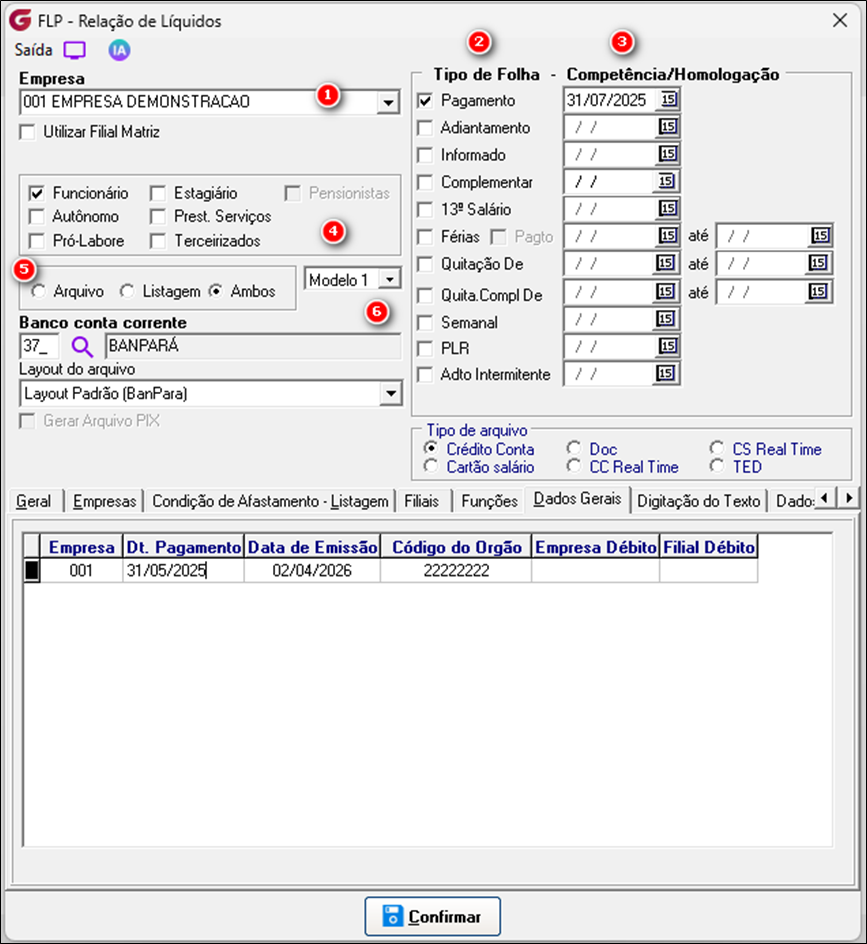Image resolution: width=867 pixels, height=944 pixels.
Task: Open calendar for Semanal date
Action: (x=665, y=319)
